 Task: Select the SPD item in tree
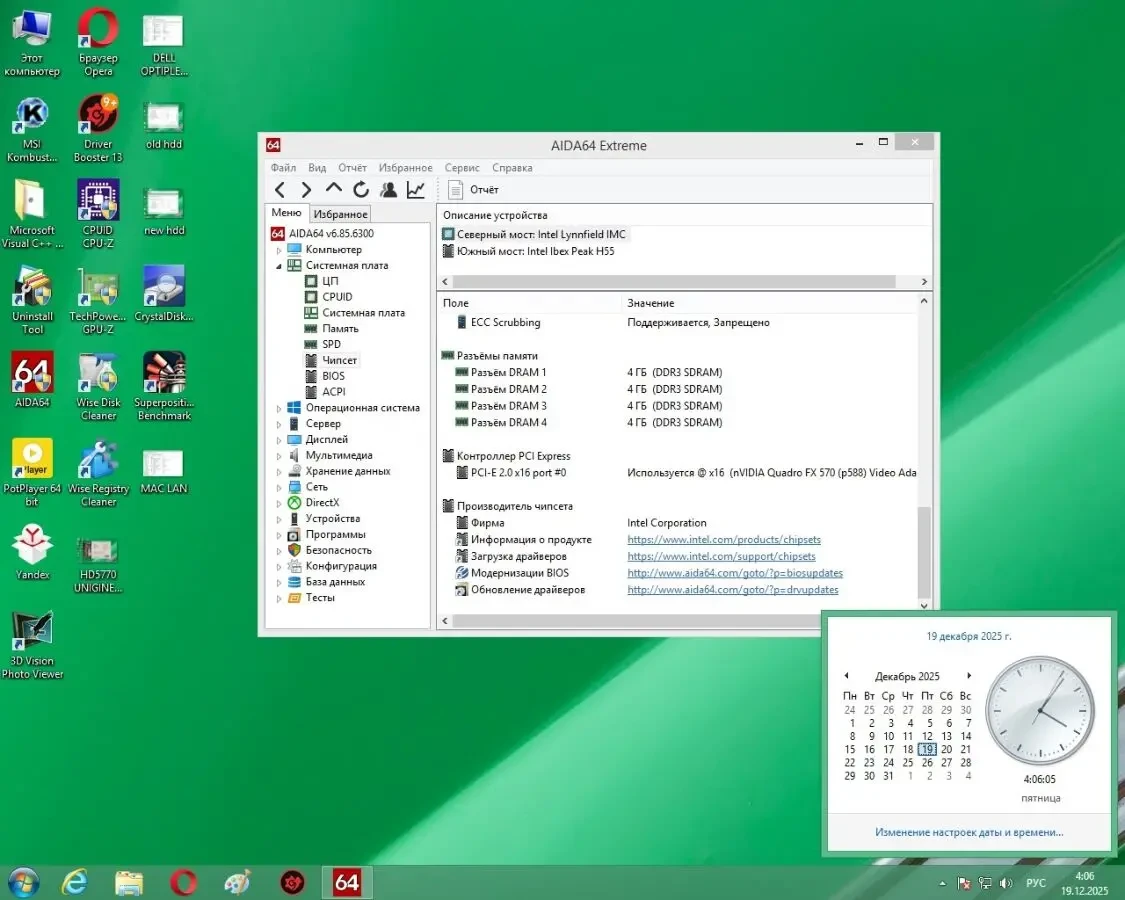tap(331, 344)
